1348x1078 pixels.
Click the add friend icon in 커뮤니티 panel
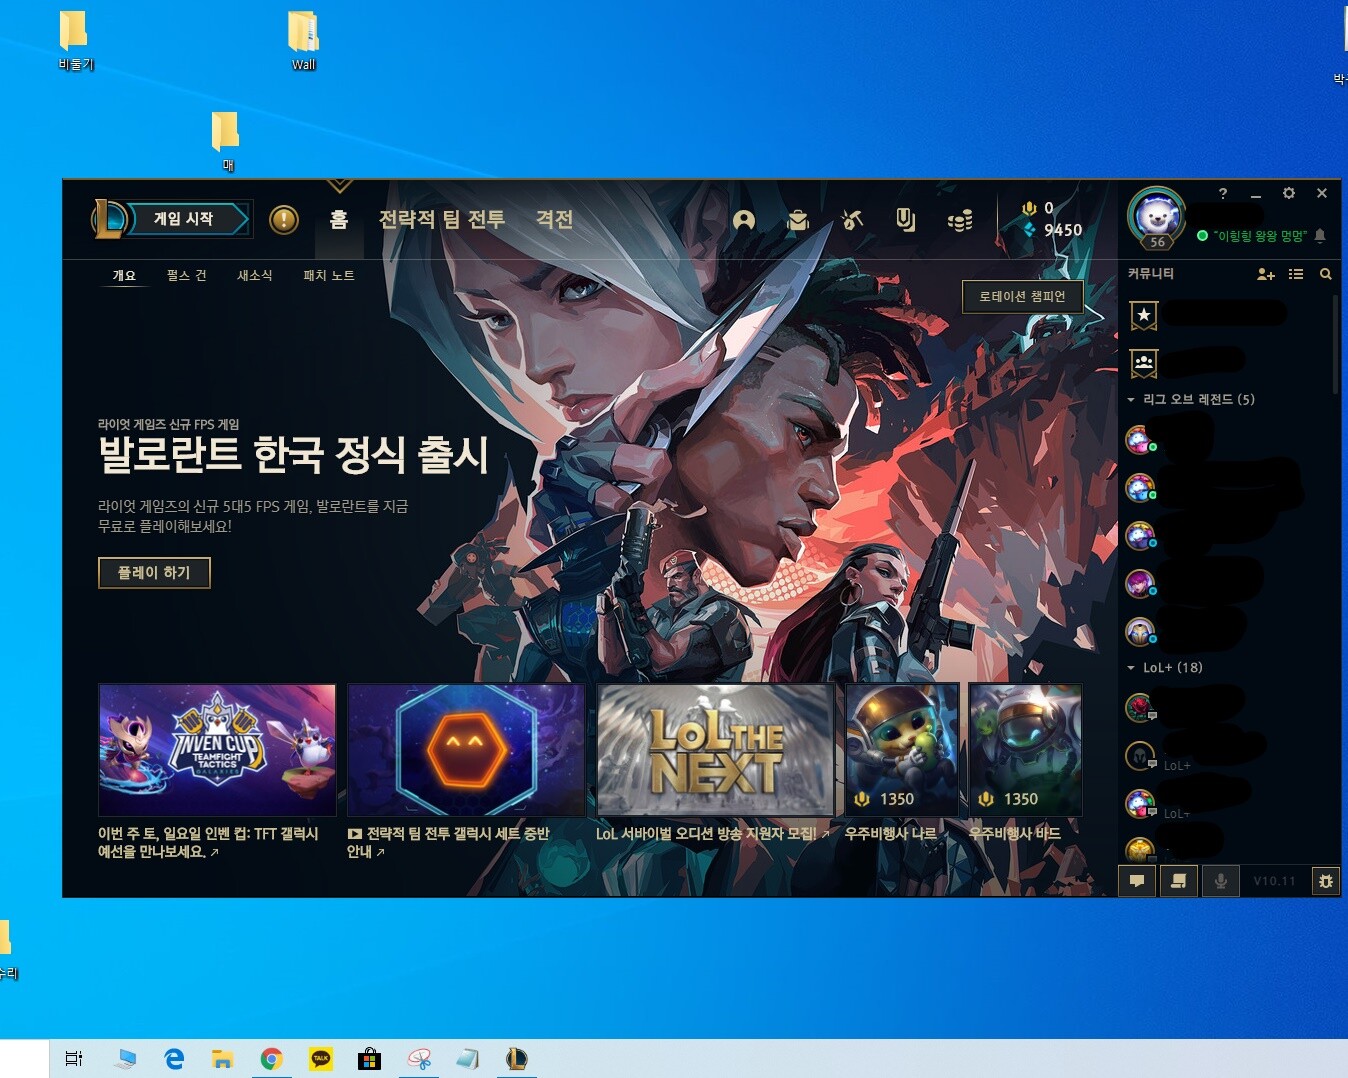pyautogui.click(x=1264, y=274)
